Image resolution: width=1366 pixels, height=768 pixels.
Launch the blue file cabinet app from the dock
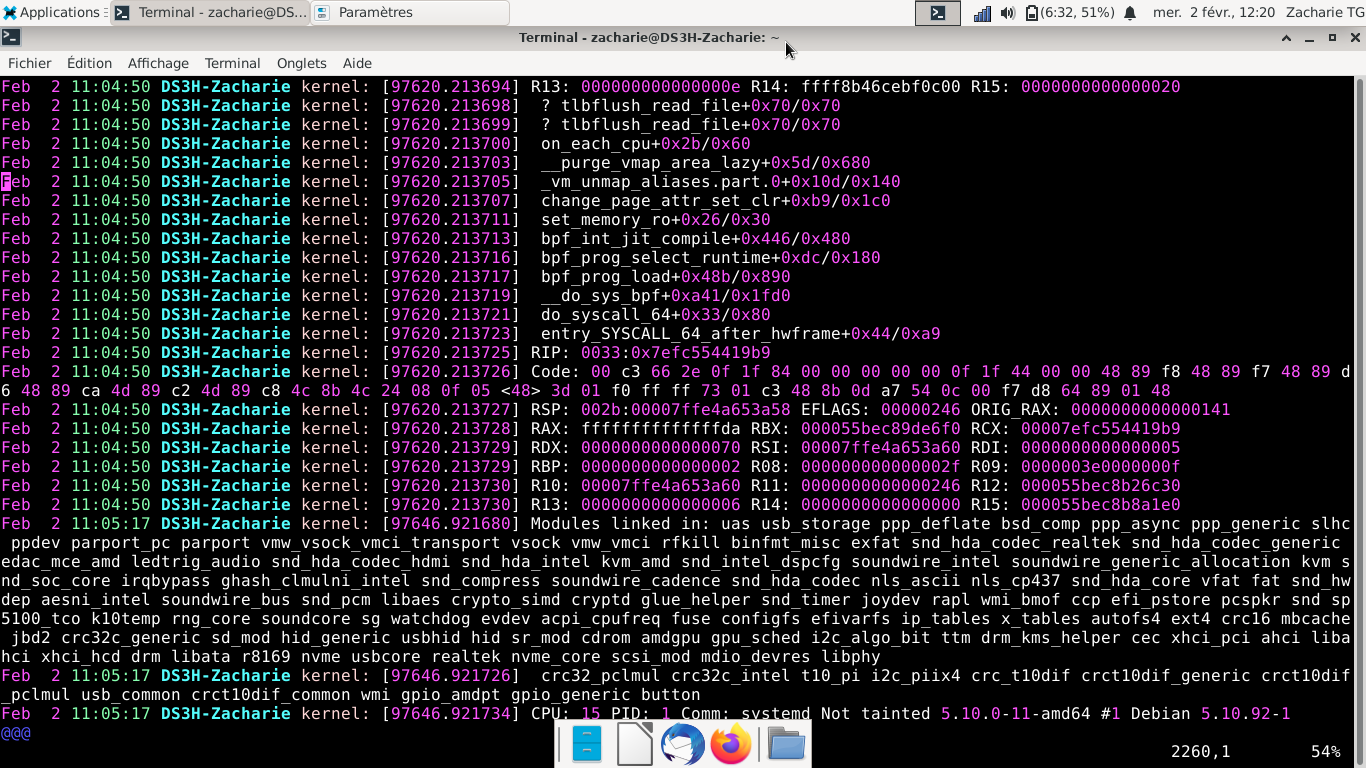587,745
